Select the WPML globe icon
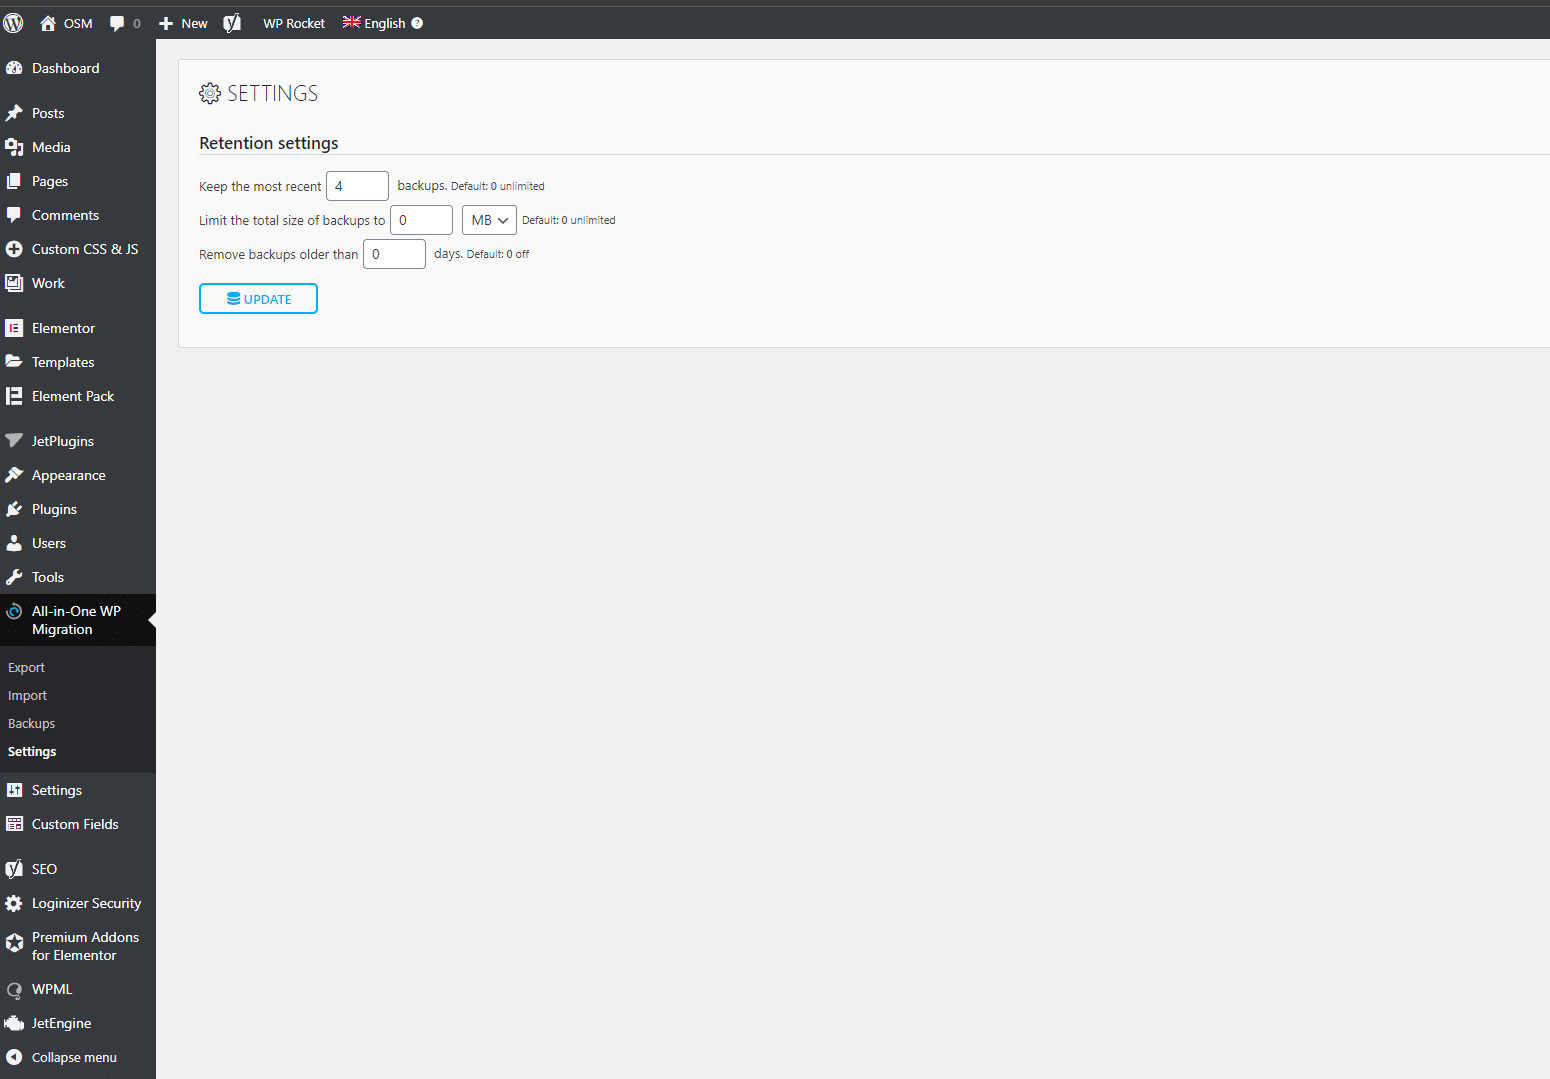 coord(14,989)
